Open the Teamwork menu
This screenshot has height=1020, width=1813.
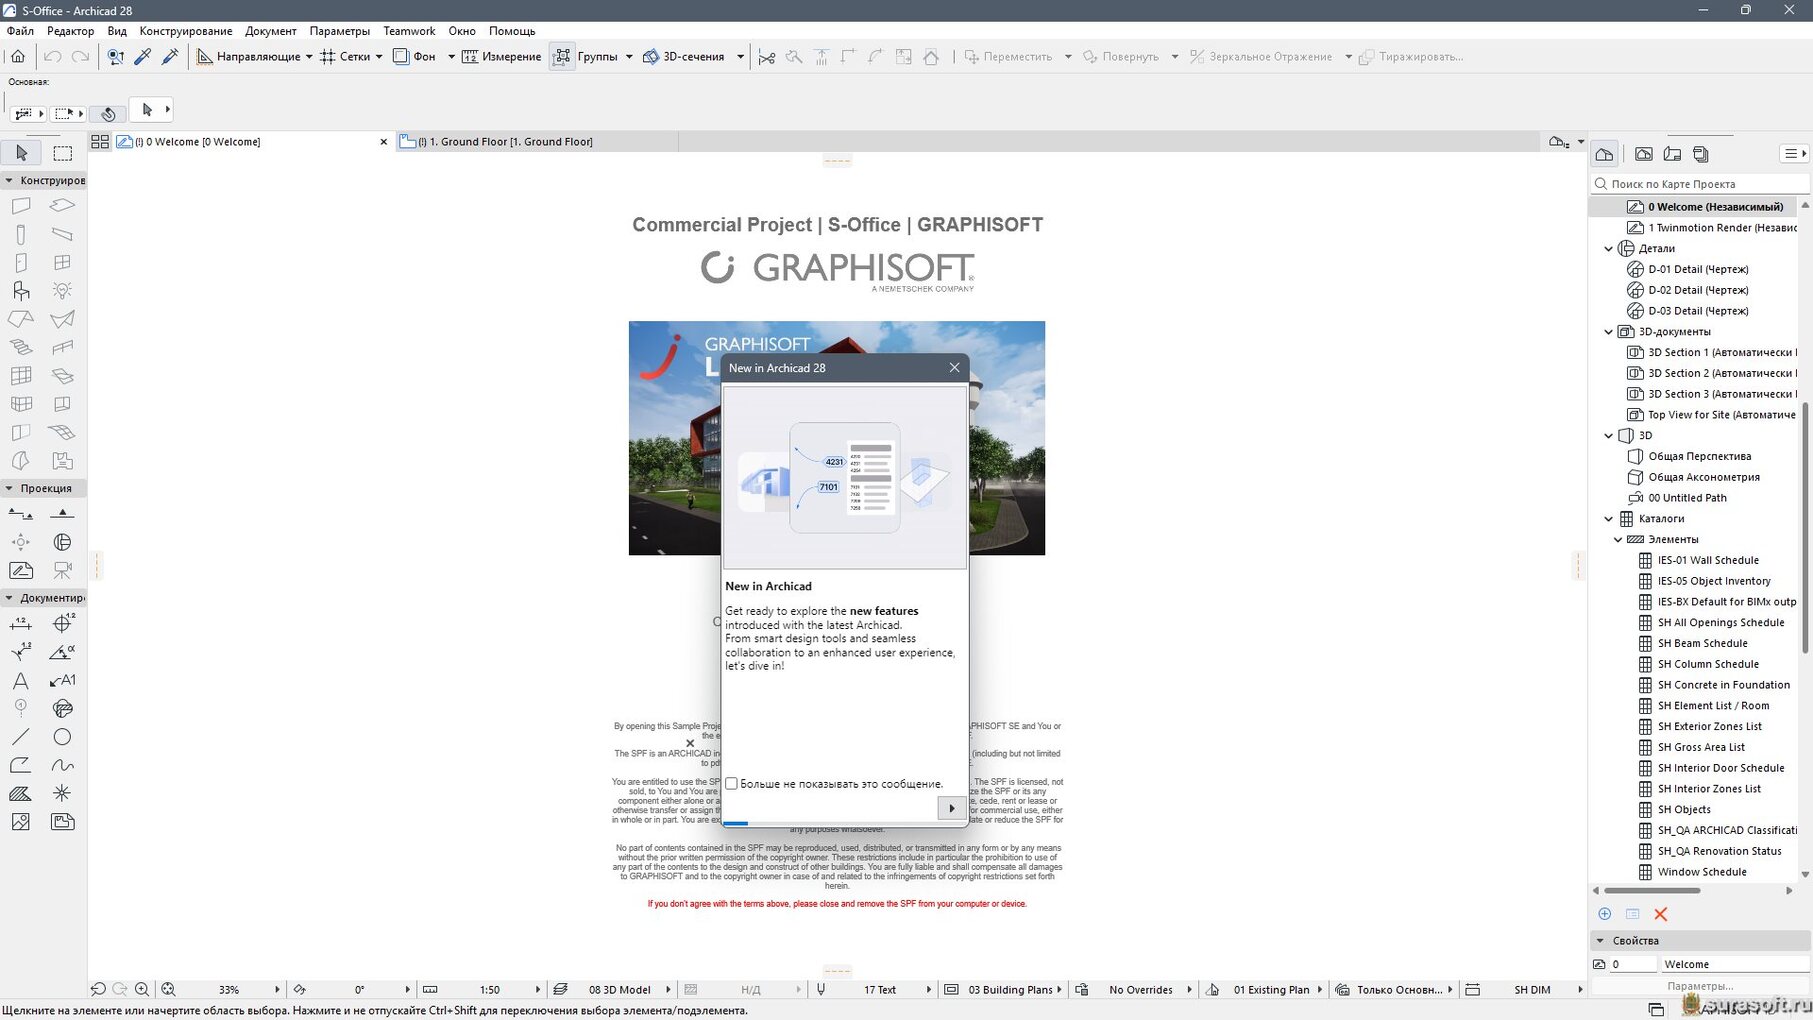click(409, 31)
